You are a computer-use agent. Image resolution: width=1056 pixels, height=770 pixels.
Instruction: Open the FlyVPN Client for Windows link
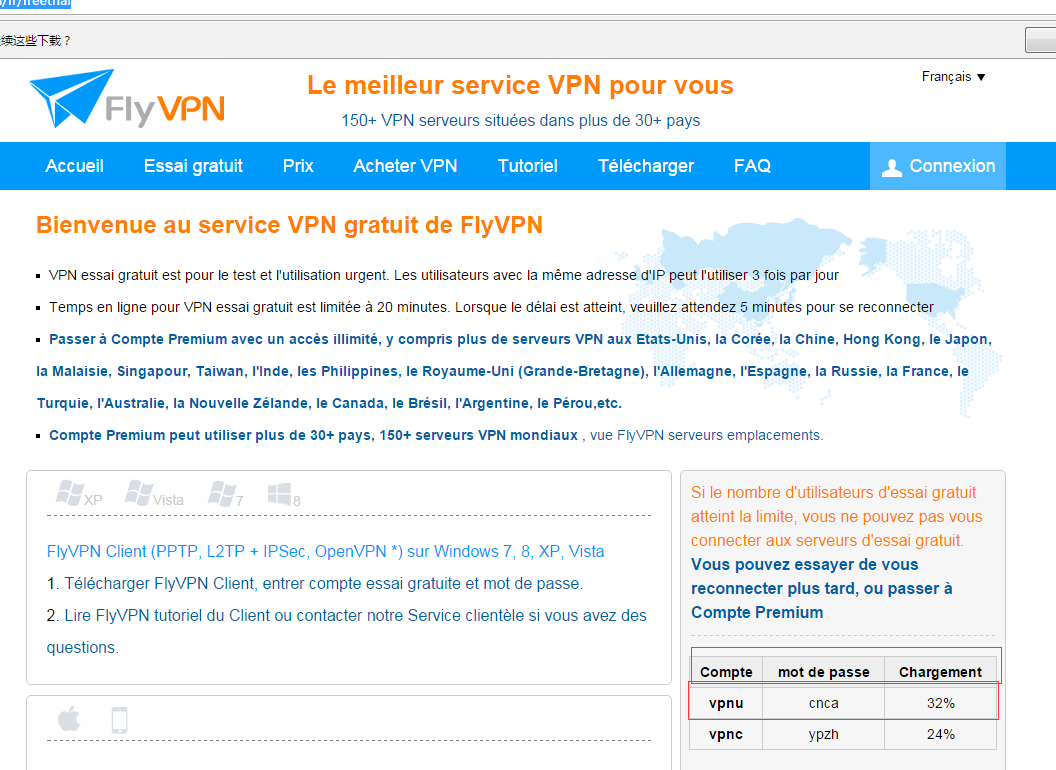point(325,551)
